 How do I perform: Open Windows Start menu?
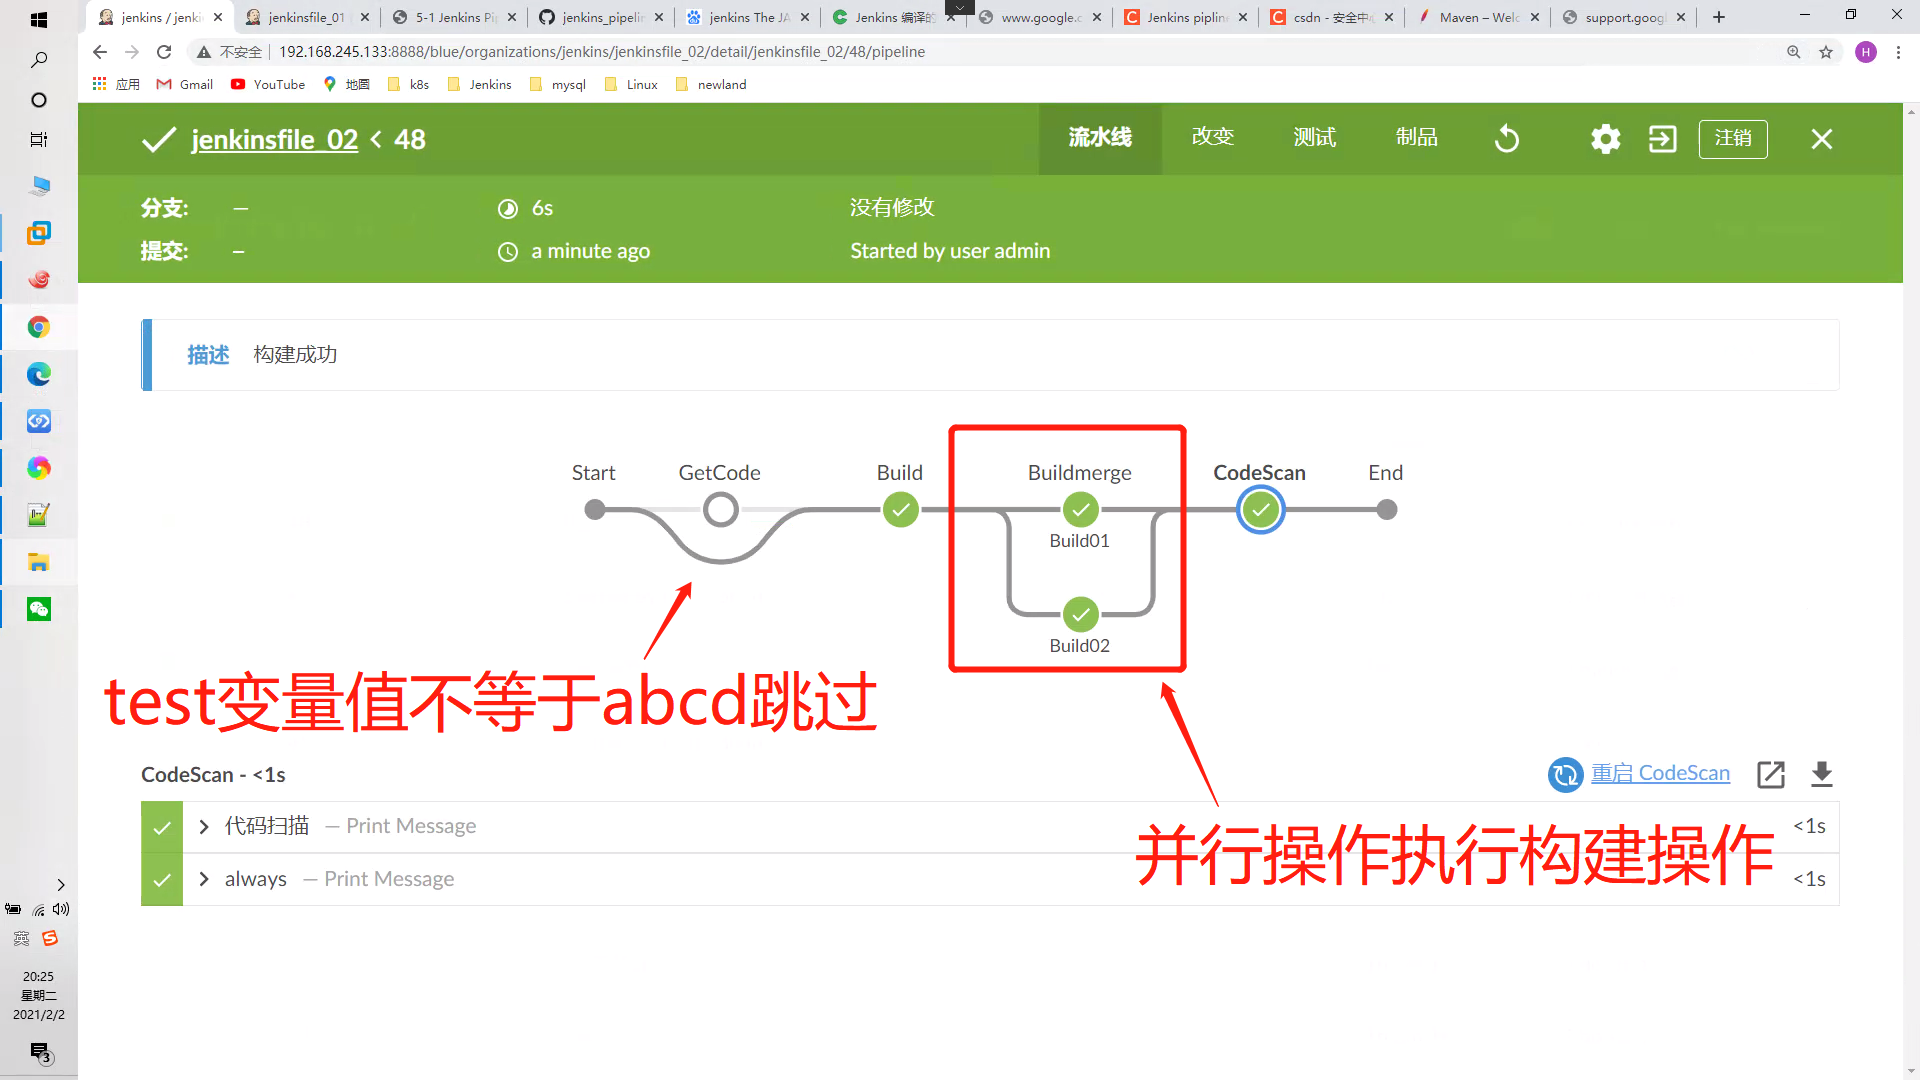point(39,19)
